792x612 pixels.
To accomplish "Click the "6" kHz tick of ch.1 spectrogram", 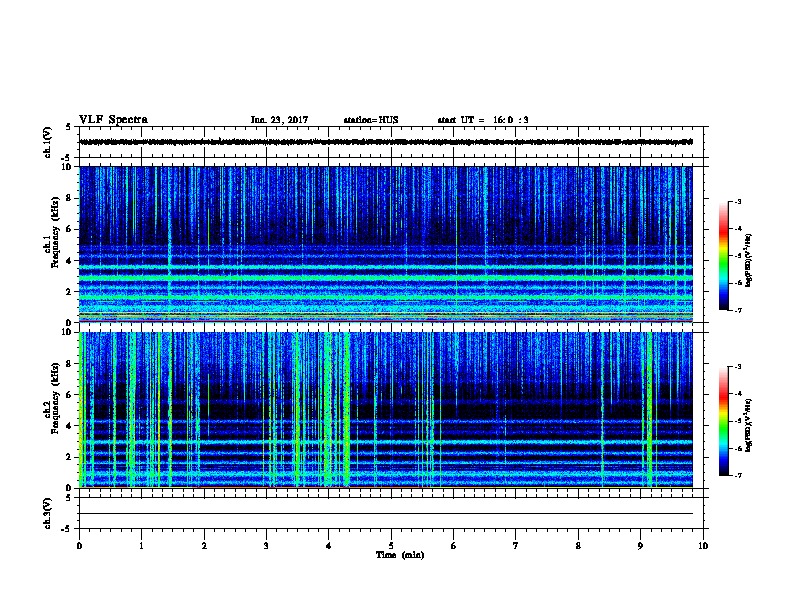I will point(70,229).
